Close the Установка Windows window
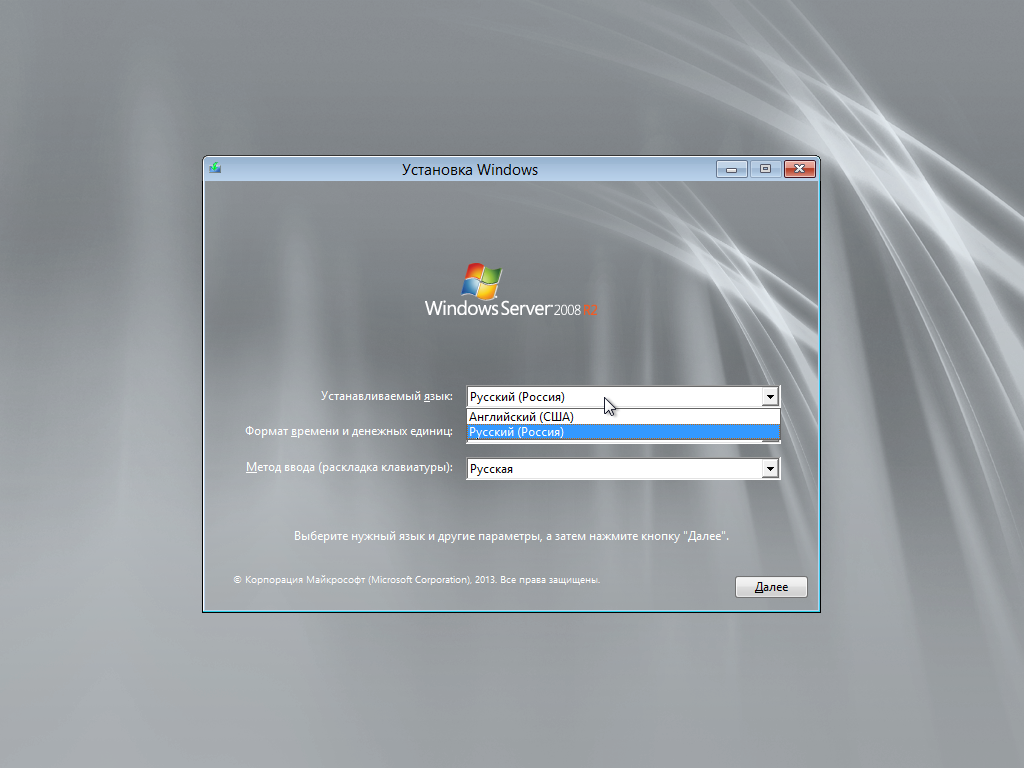The image size is (1024, 768). pos(799,169)
